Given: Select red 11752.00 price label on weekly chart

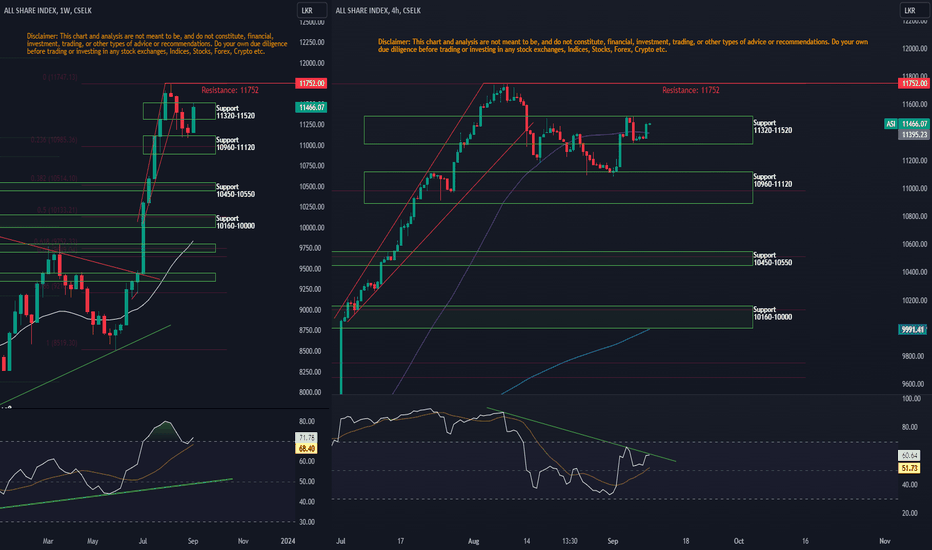Looking at the screenshot, I should (x=311, y=83).
